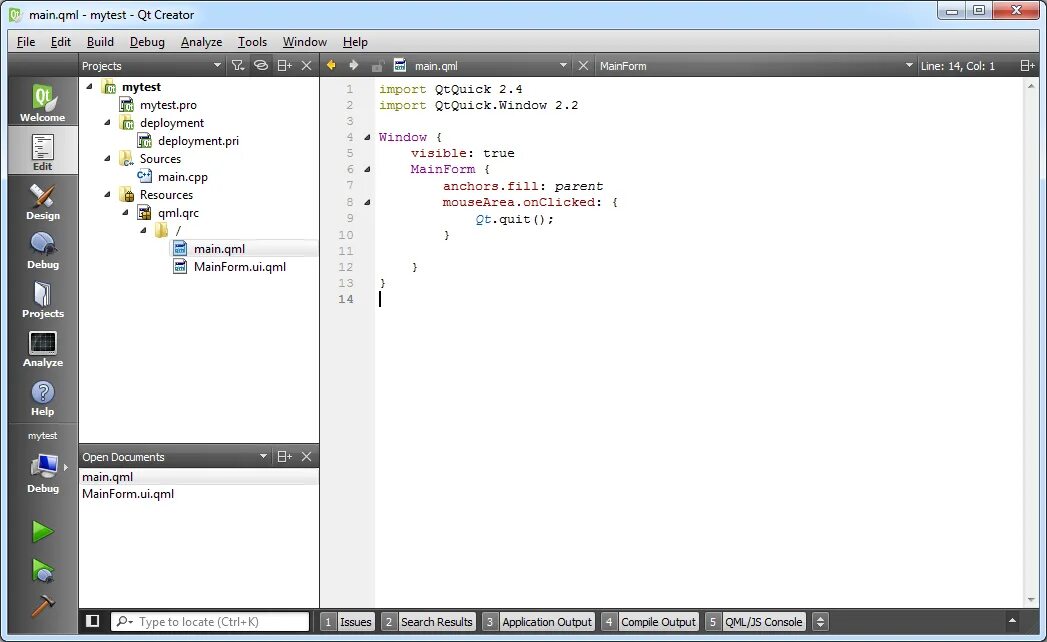Viewport: 1047px width, 642px height.
Task: Collapse the mytest project node
Action: point(89,86)
